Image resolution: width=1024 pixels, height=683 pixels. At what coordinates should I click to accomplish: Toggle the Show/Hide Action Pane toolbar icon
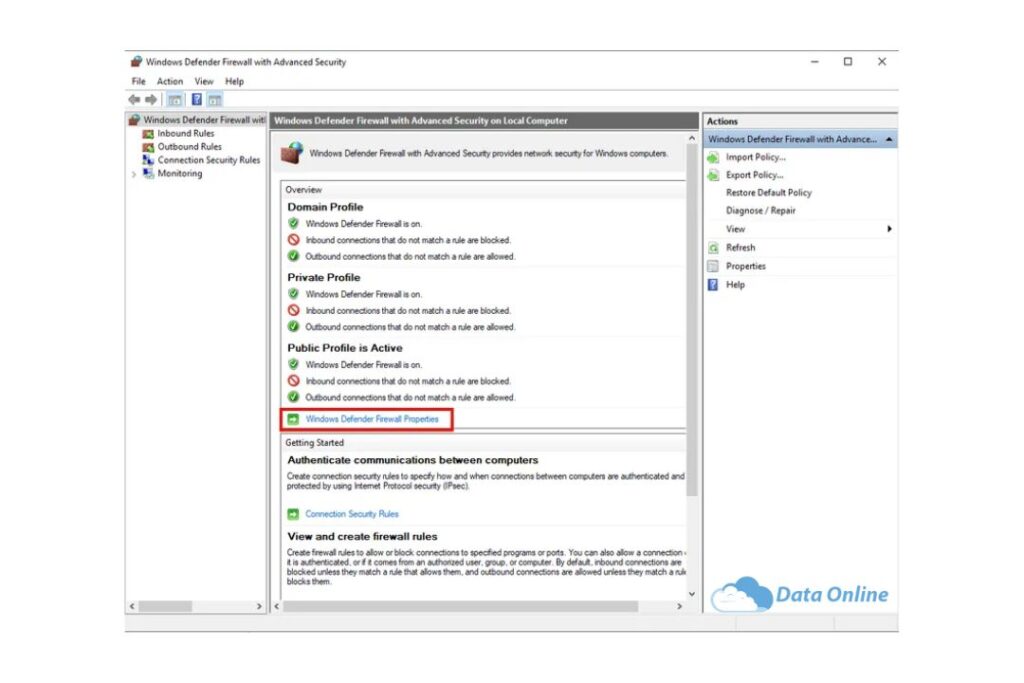pos(215,99)
